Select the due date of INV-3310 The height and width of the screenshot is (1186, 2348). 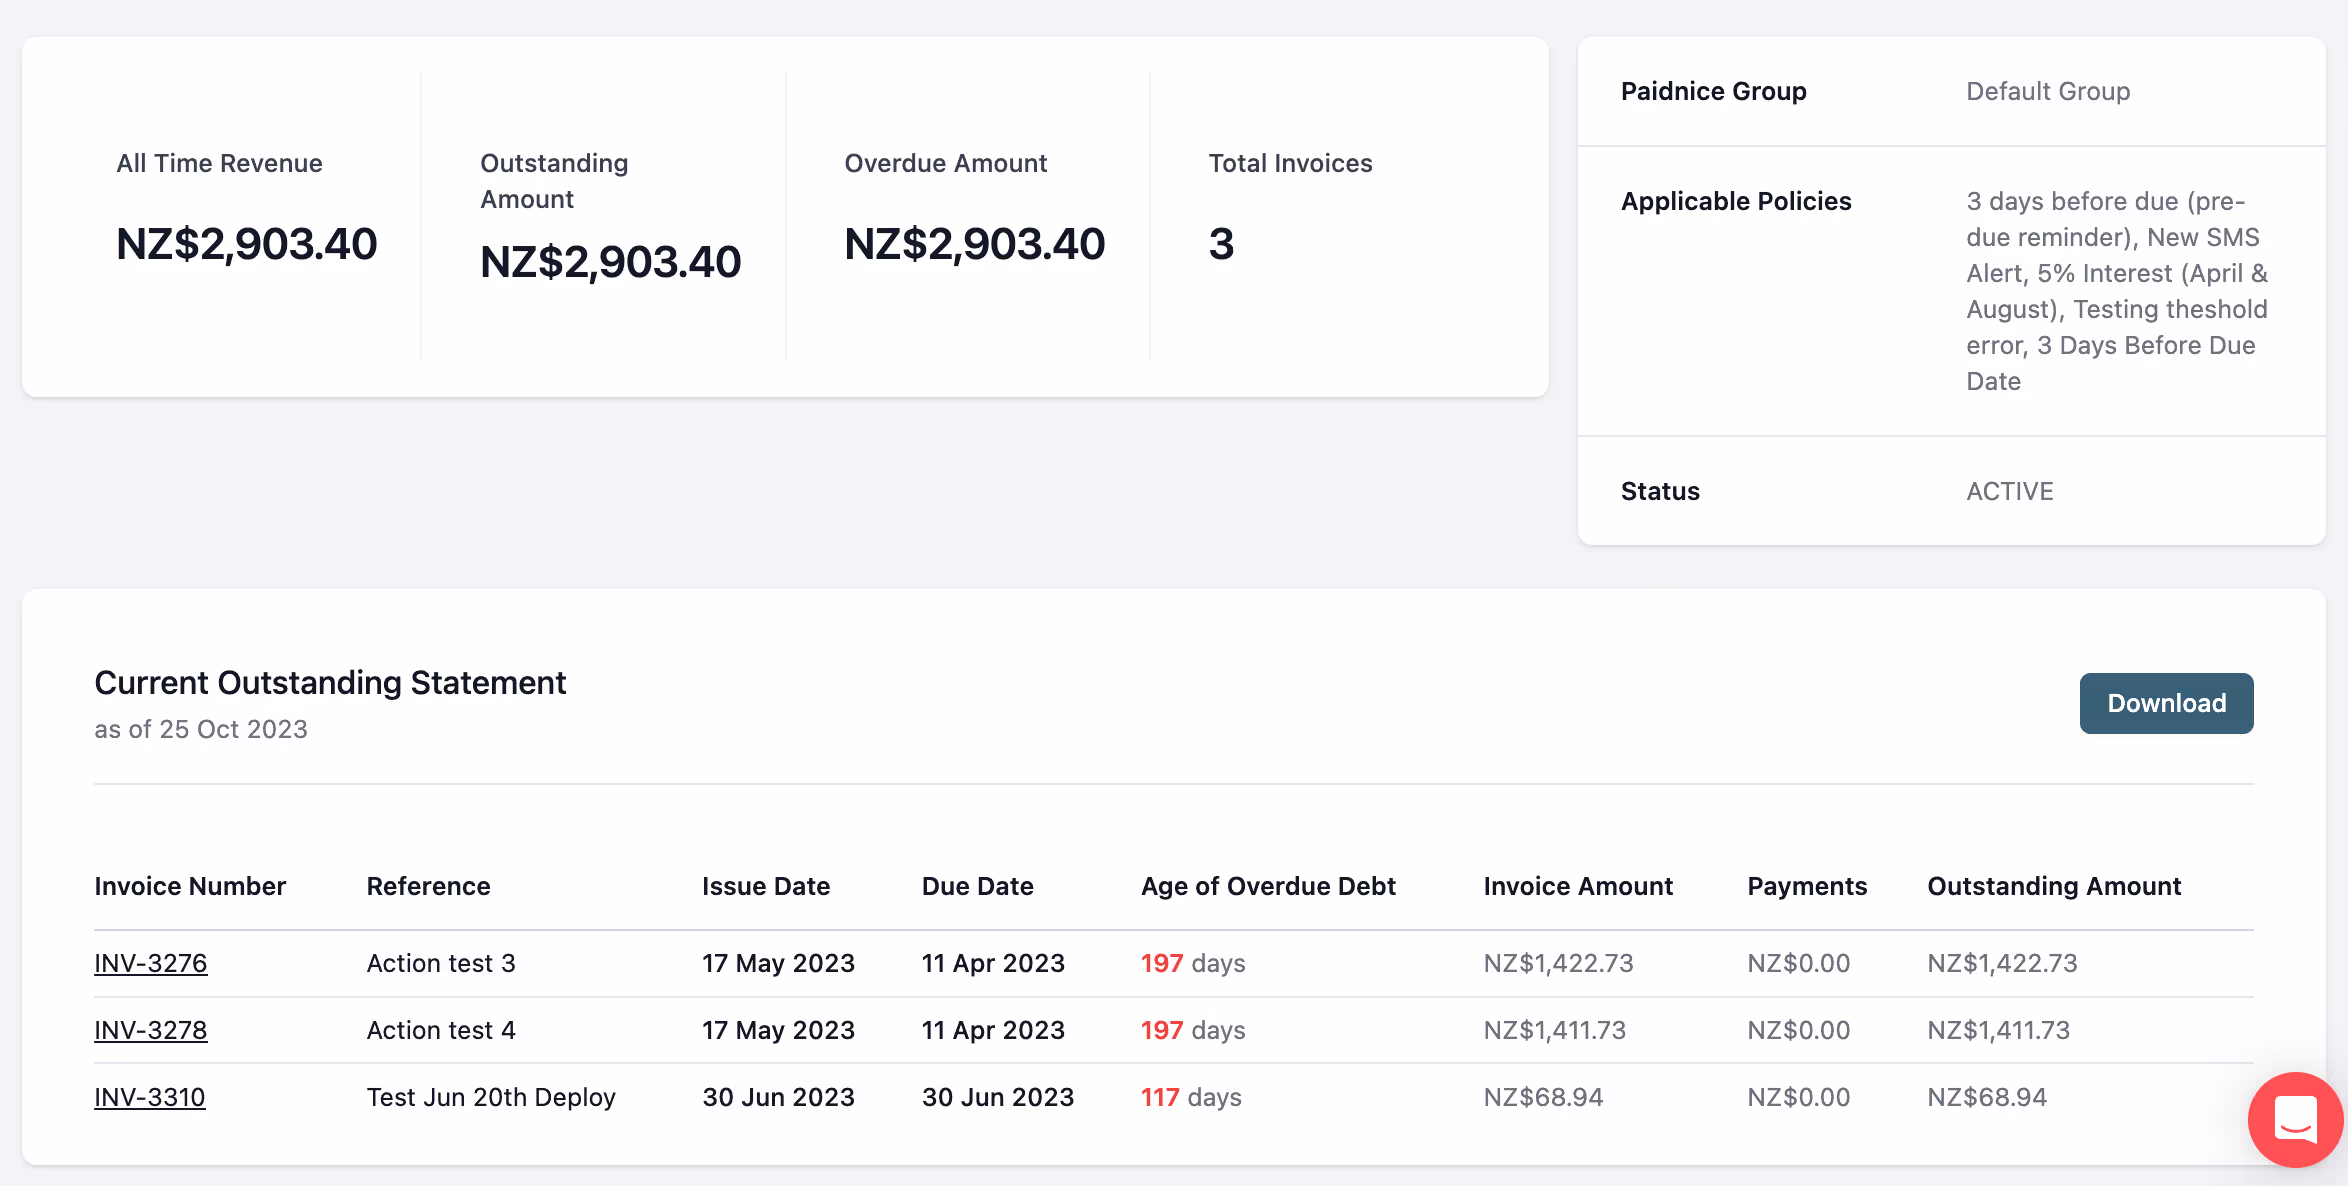coord(998,1097)
